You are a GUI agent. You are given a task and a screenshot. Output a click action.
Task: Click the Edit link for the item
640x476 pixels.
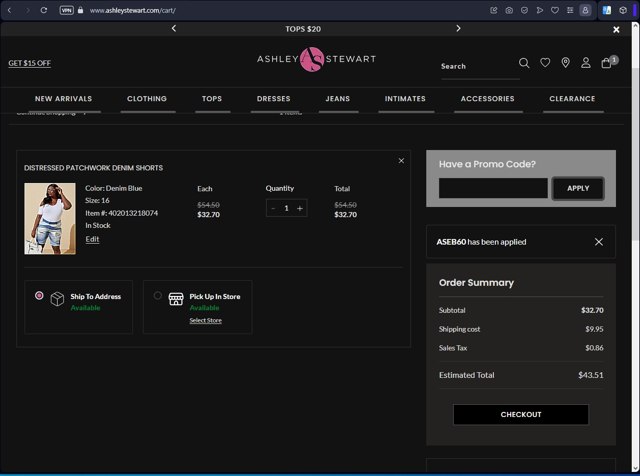pos(92,239)
